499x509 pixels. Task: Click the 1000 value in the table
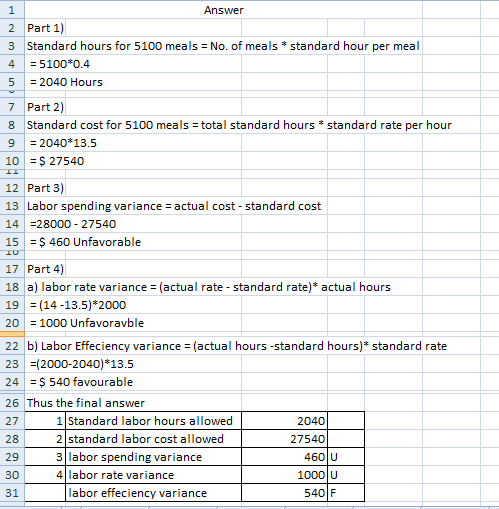(x=284, y=475)
